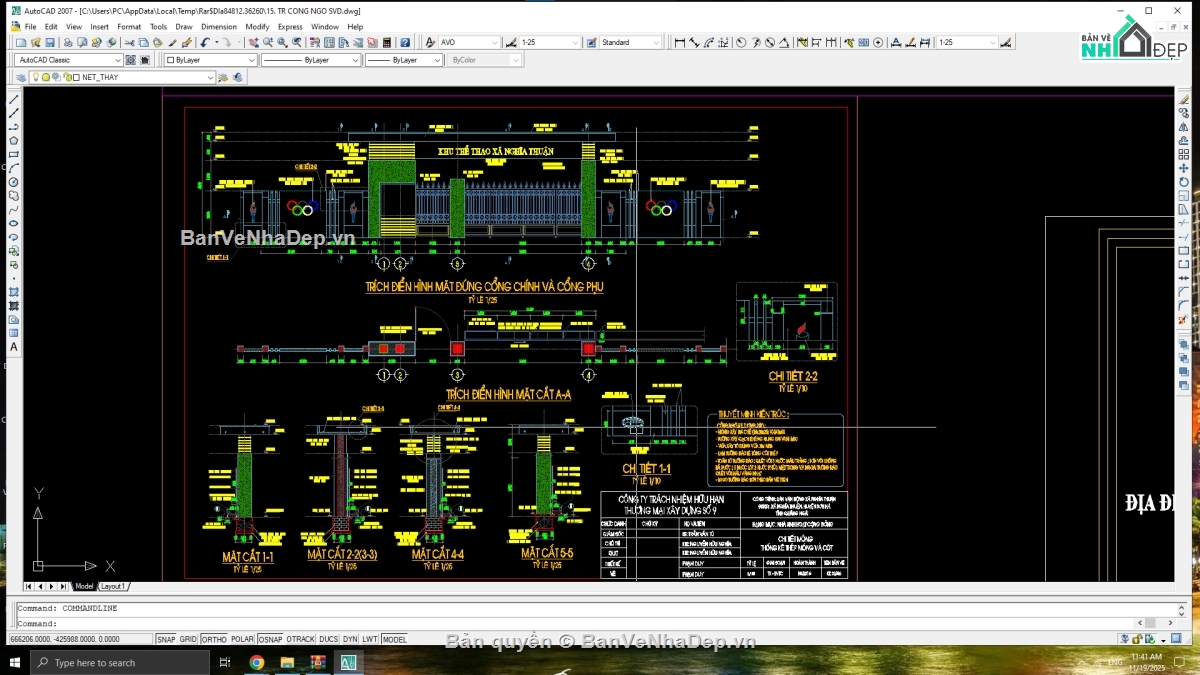The image size is (1200, 675).
Task: Select the Aligned dimension tool
Action: tap(693, 43)
